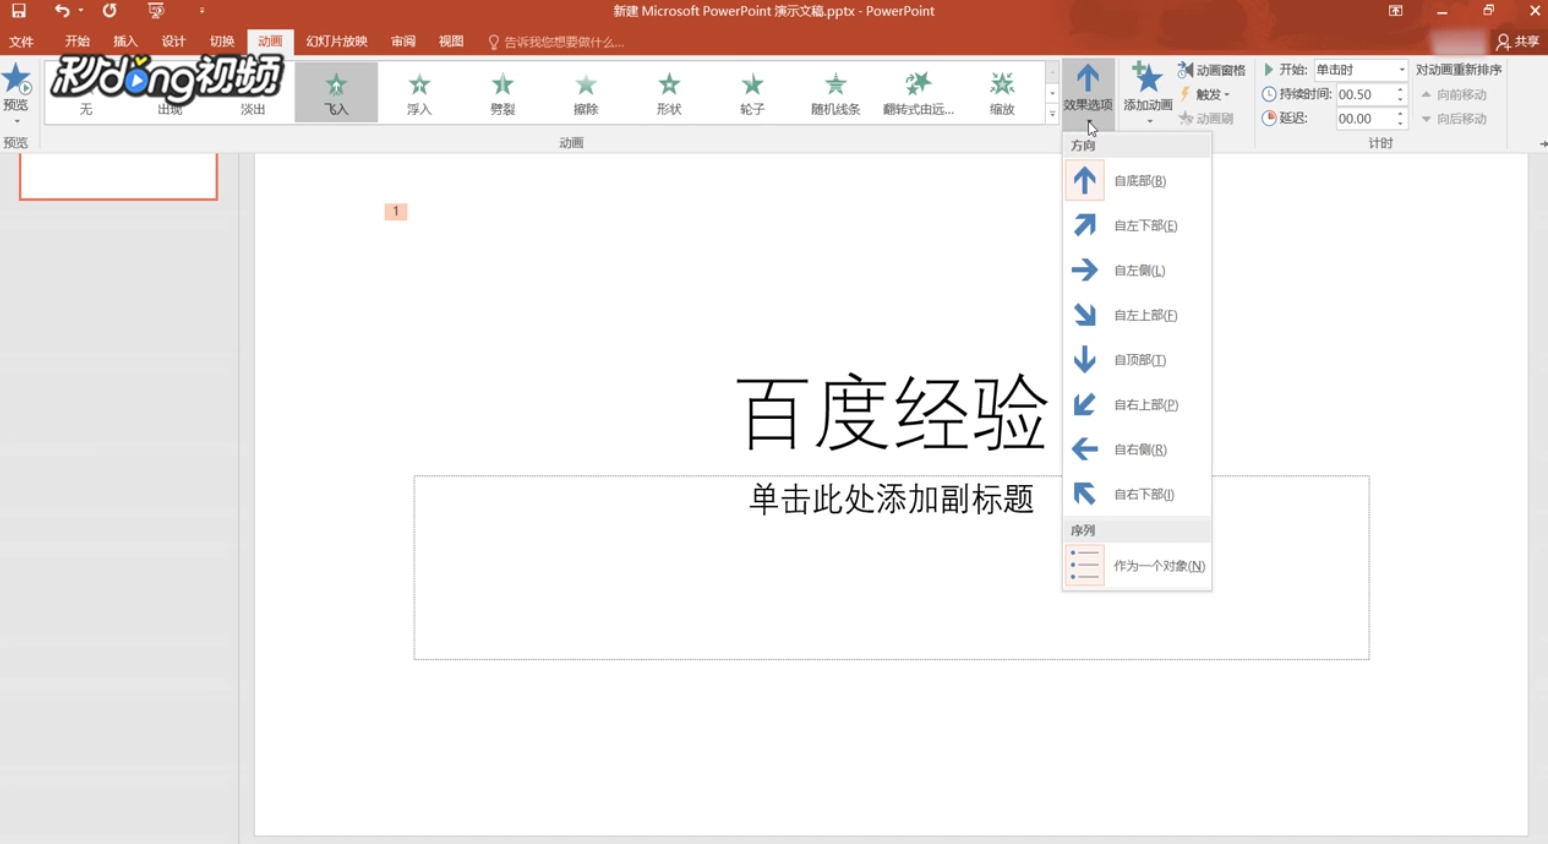Viewport: 1548px width, 844px height.
Task: Decrease 延迟 delay with down spinner
Action: [x=1400, y=123]
